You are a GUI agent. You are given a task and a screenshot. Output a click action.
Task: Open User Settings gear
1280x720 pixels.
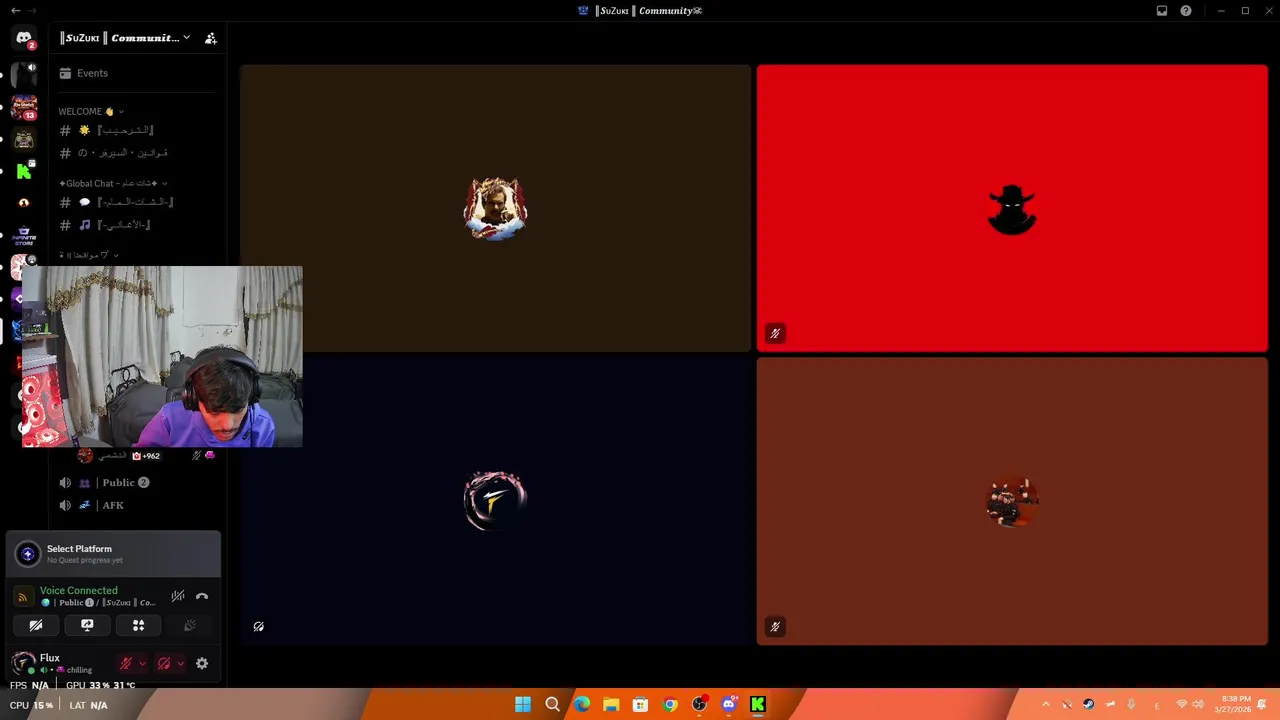click(x=202, y=663)
